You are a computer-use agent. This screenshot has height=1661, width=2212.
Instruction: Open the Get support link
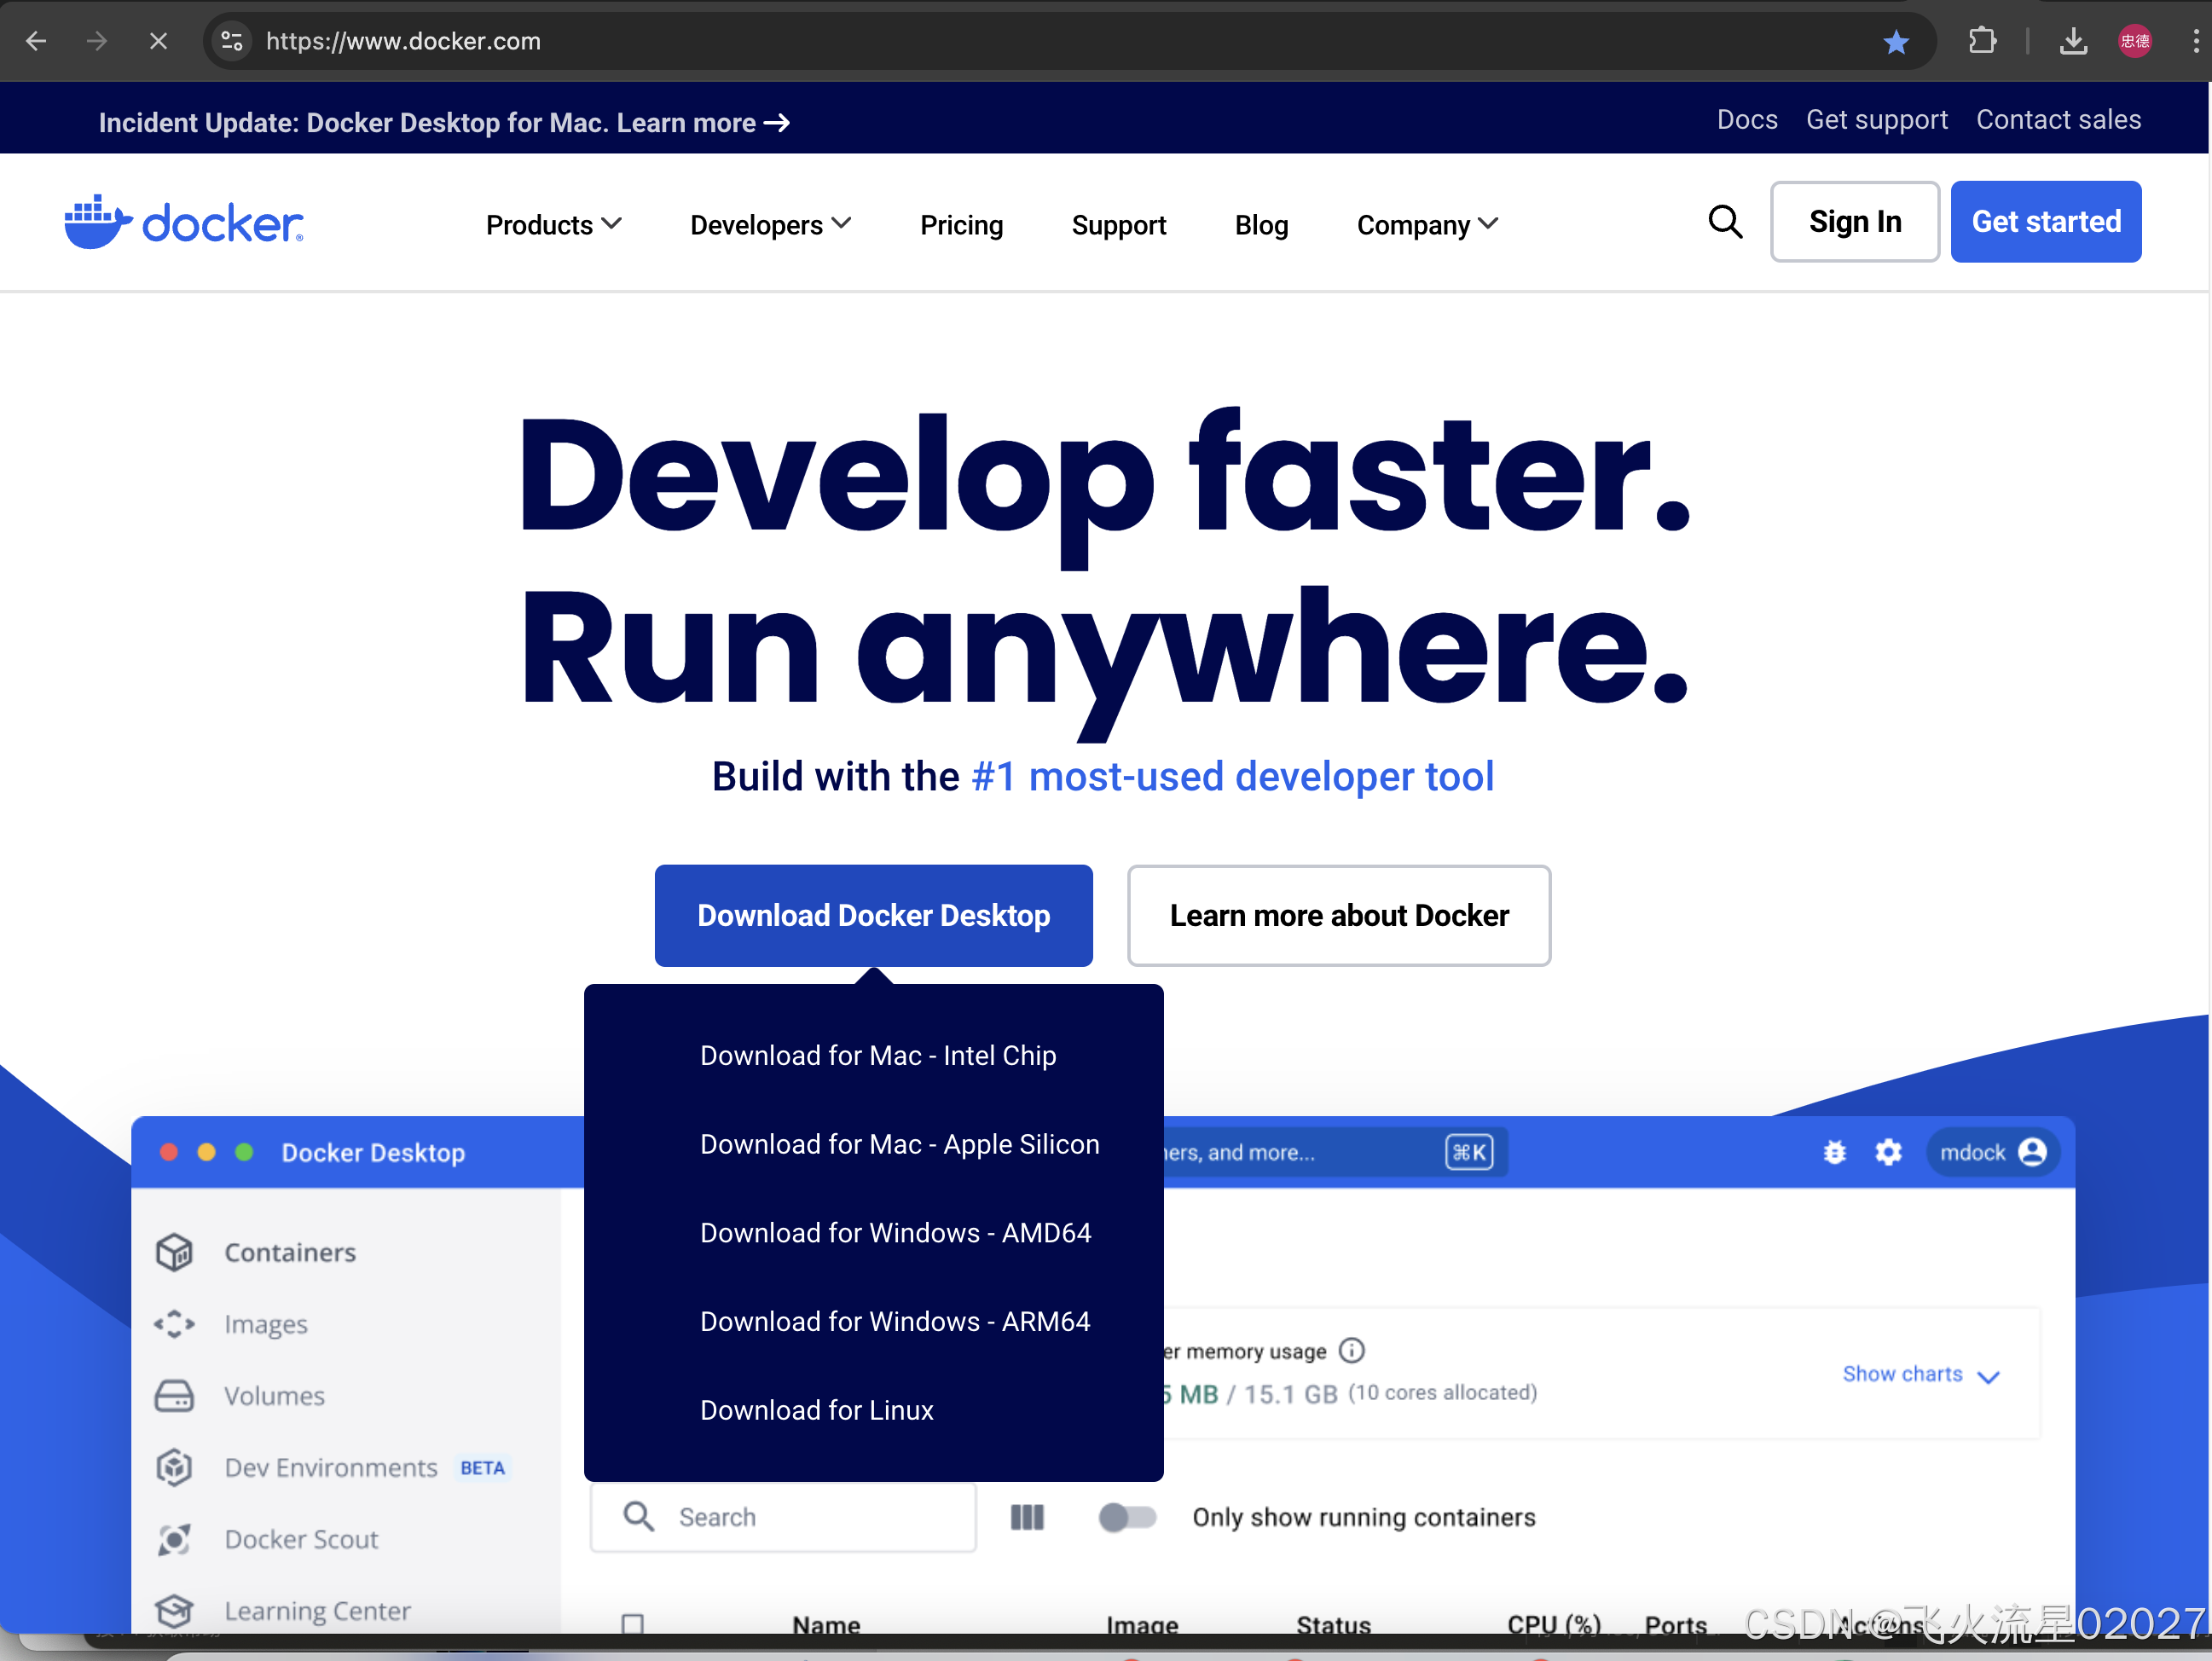click(1876, 120)
